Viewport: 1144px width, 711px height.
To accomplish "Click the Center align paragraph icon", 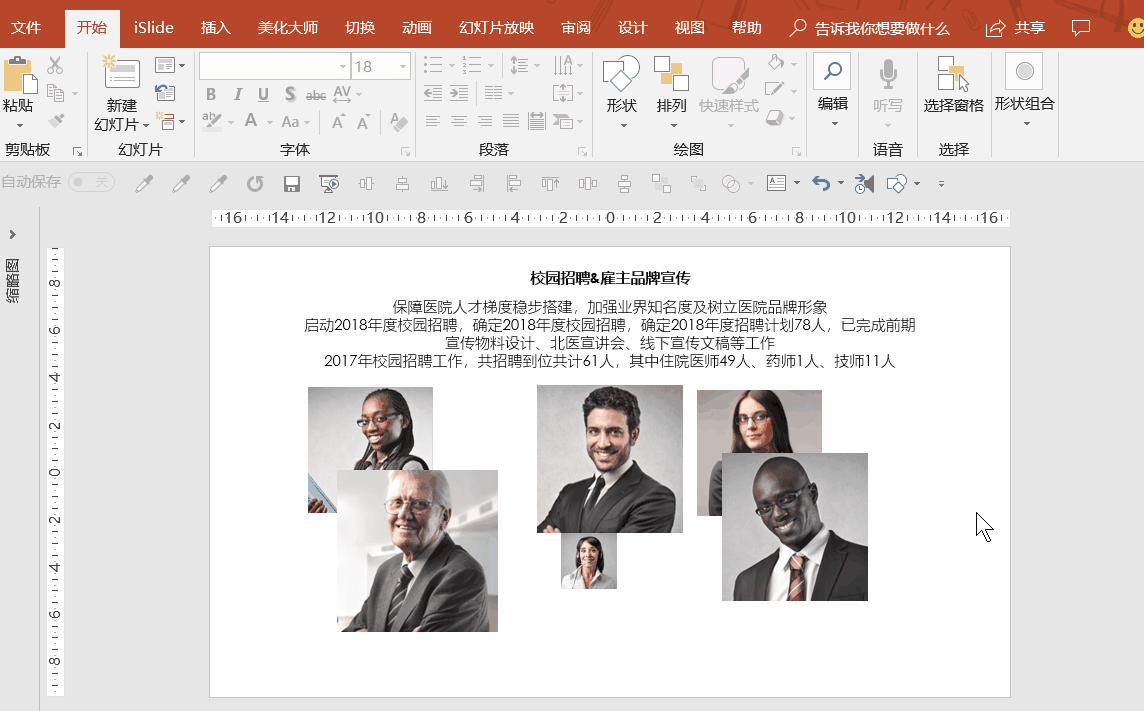I will 459,121.
